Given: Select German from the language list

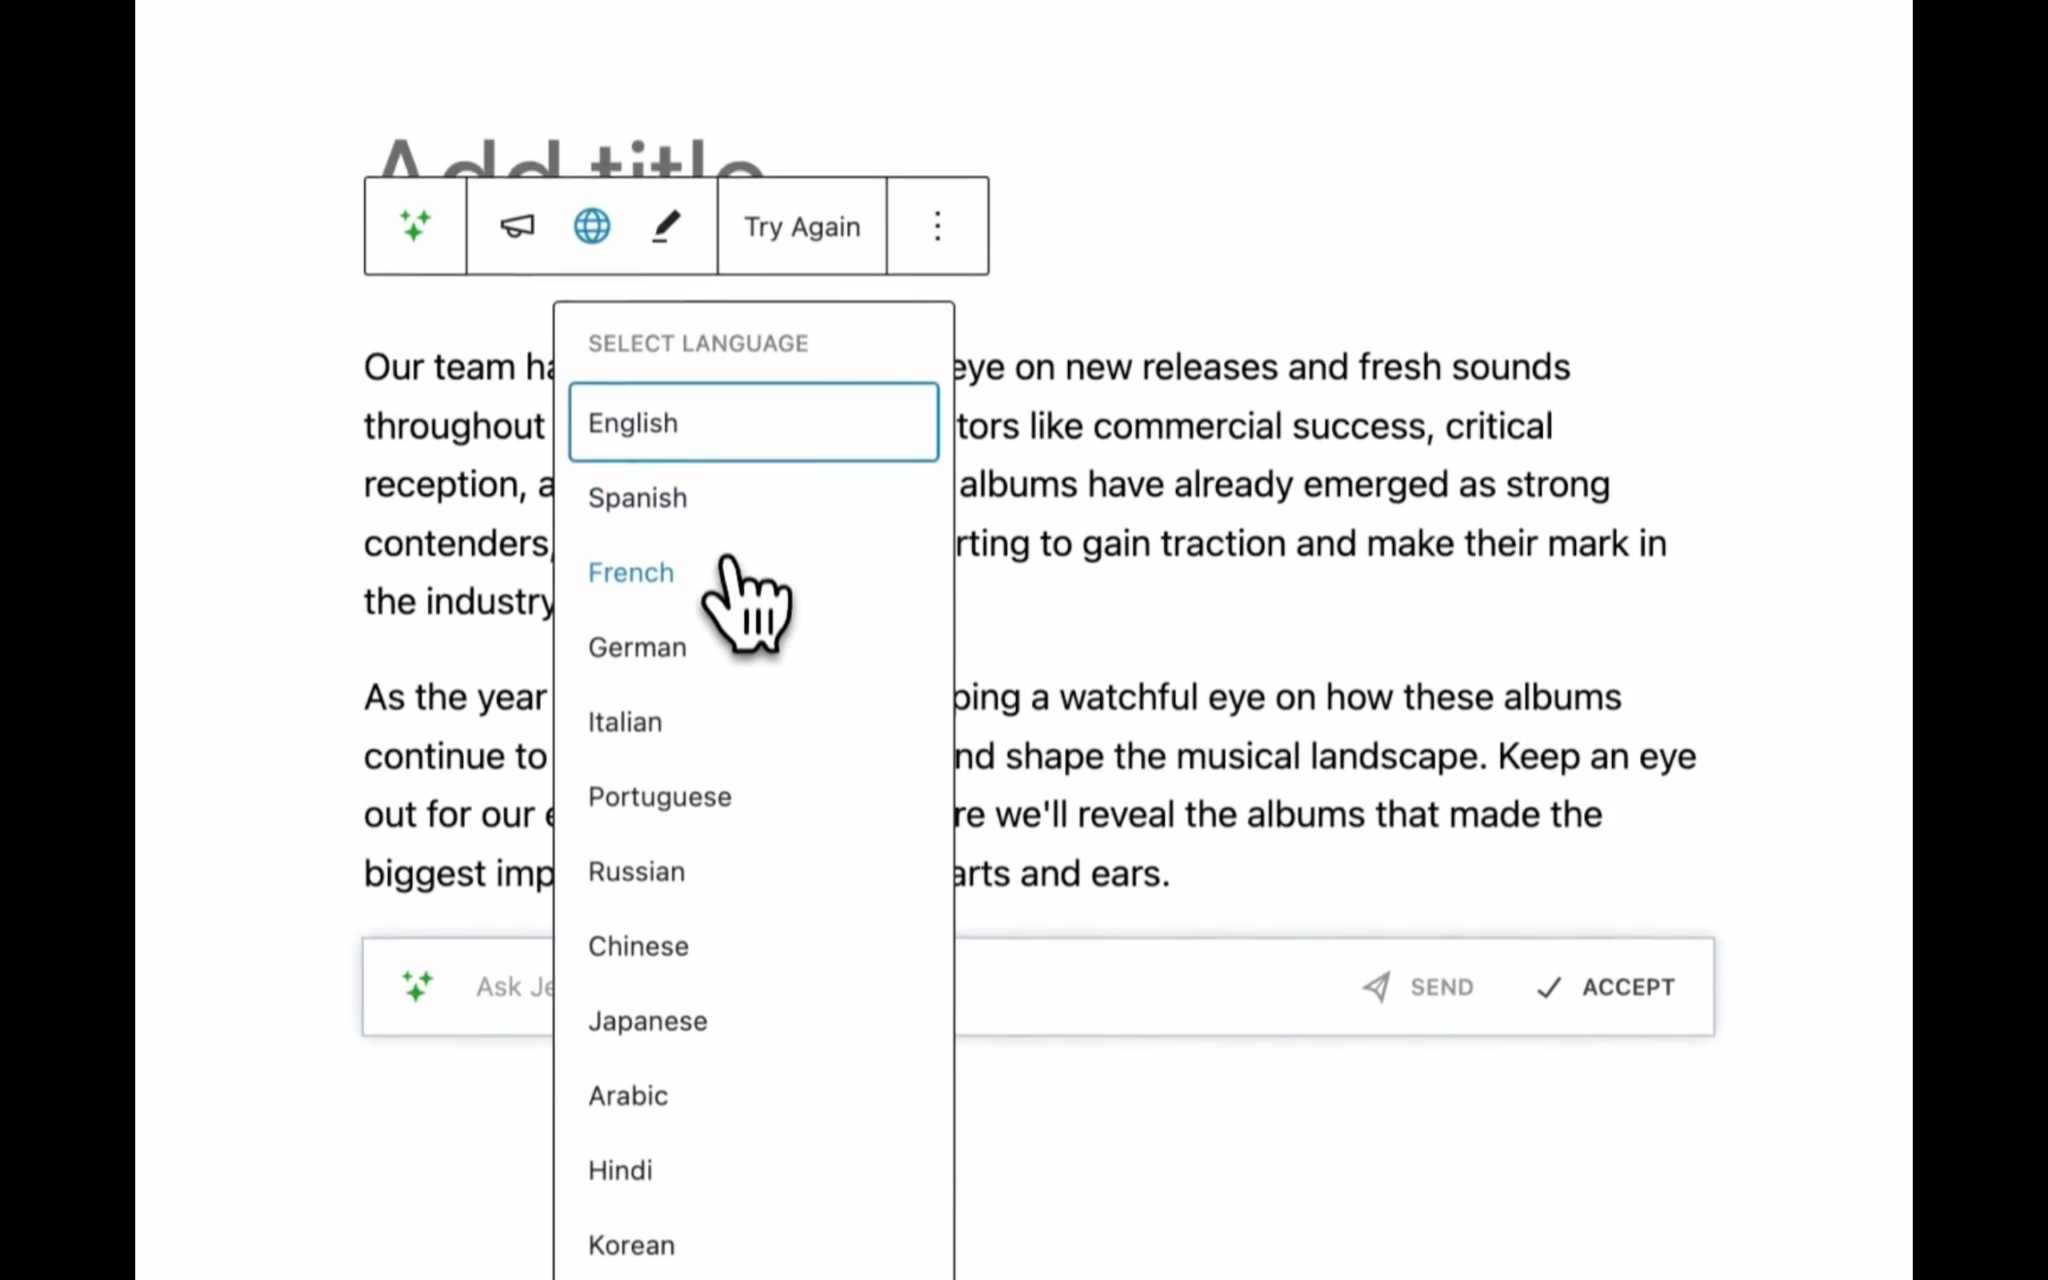Looking at the screenshot, I should click(637, 647).
